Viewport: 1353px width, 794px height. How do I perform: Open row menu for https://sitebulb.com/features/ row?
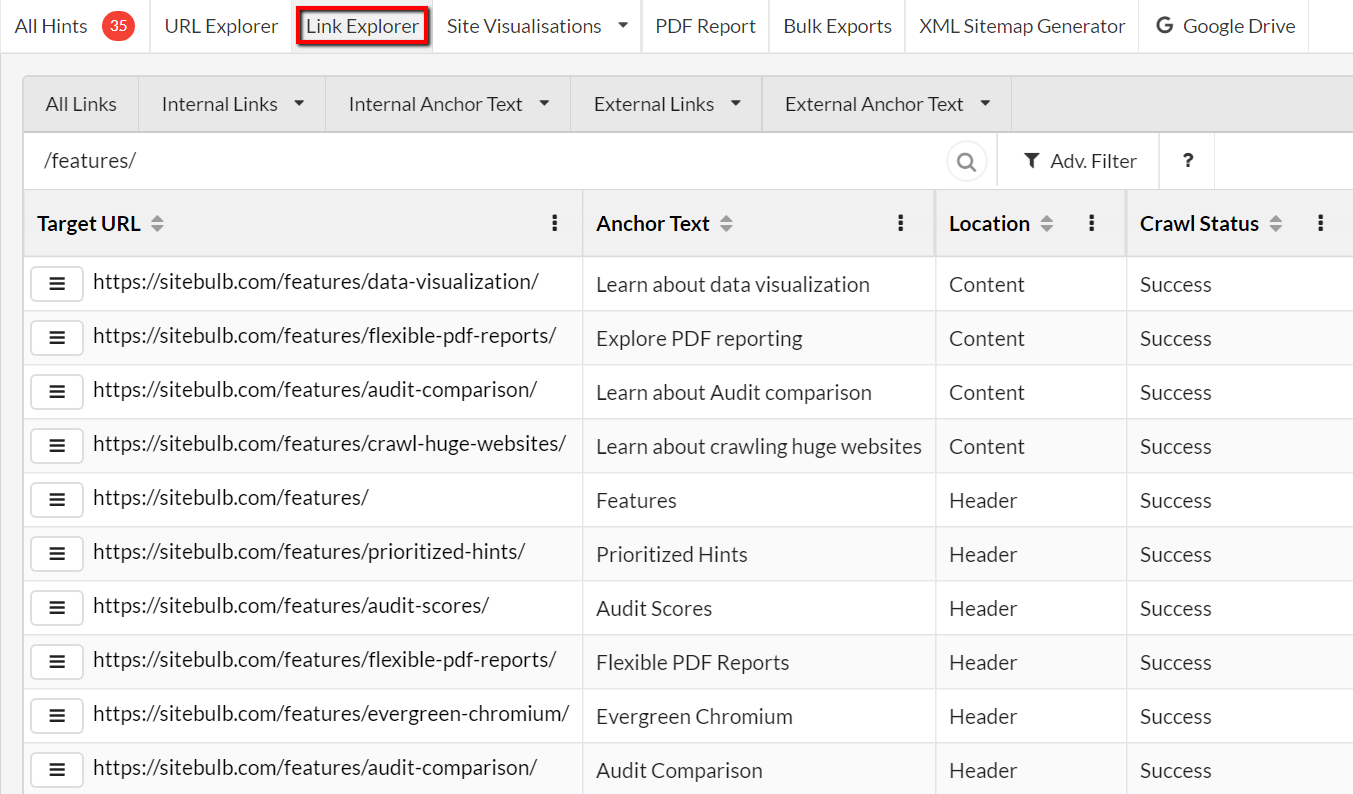pyautogui.click(x=57, y=500)
